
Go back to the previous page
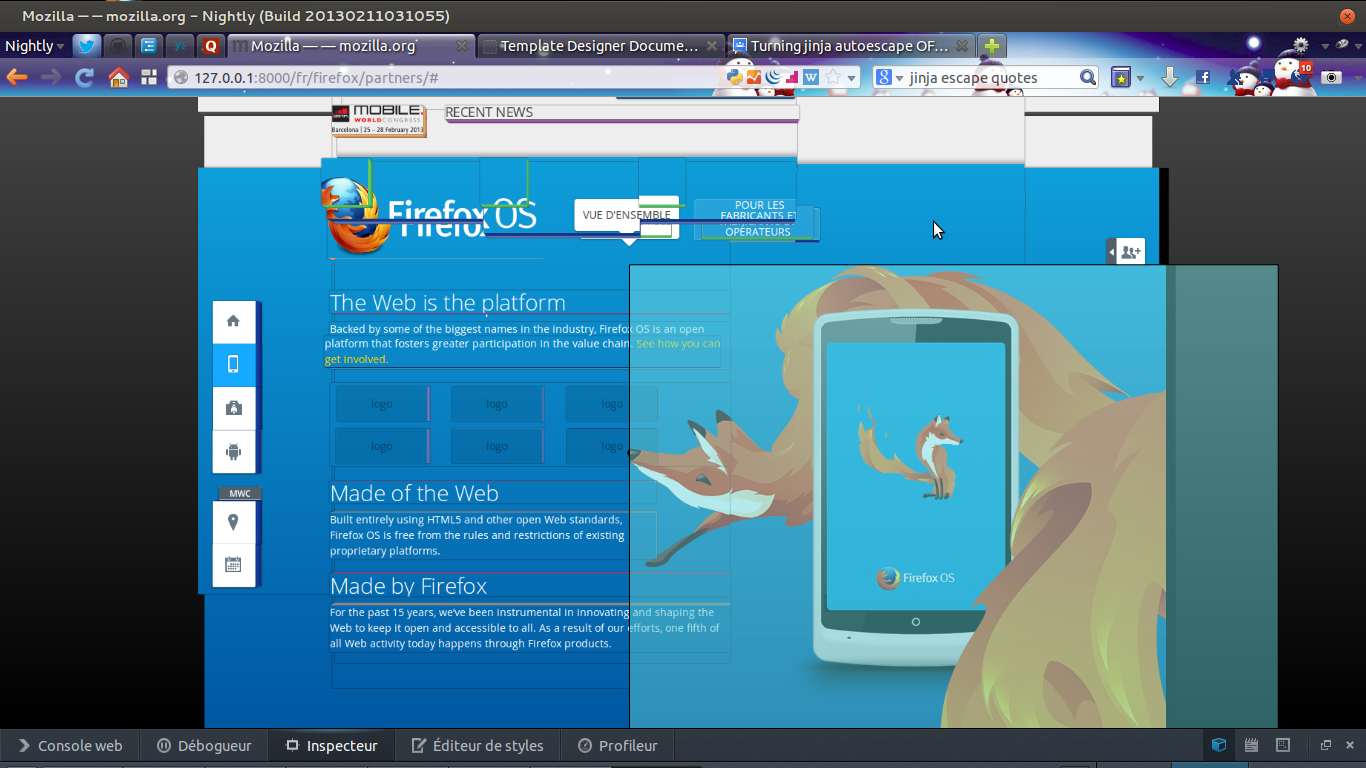pyautogui.click(x=17, y=77)
